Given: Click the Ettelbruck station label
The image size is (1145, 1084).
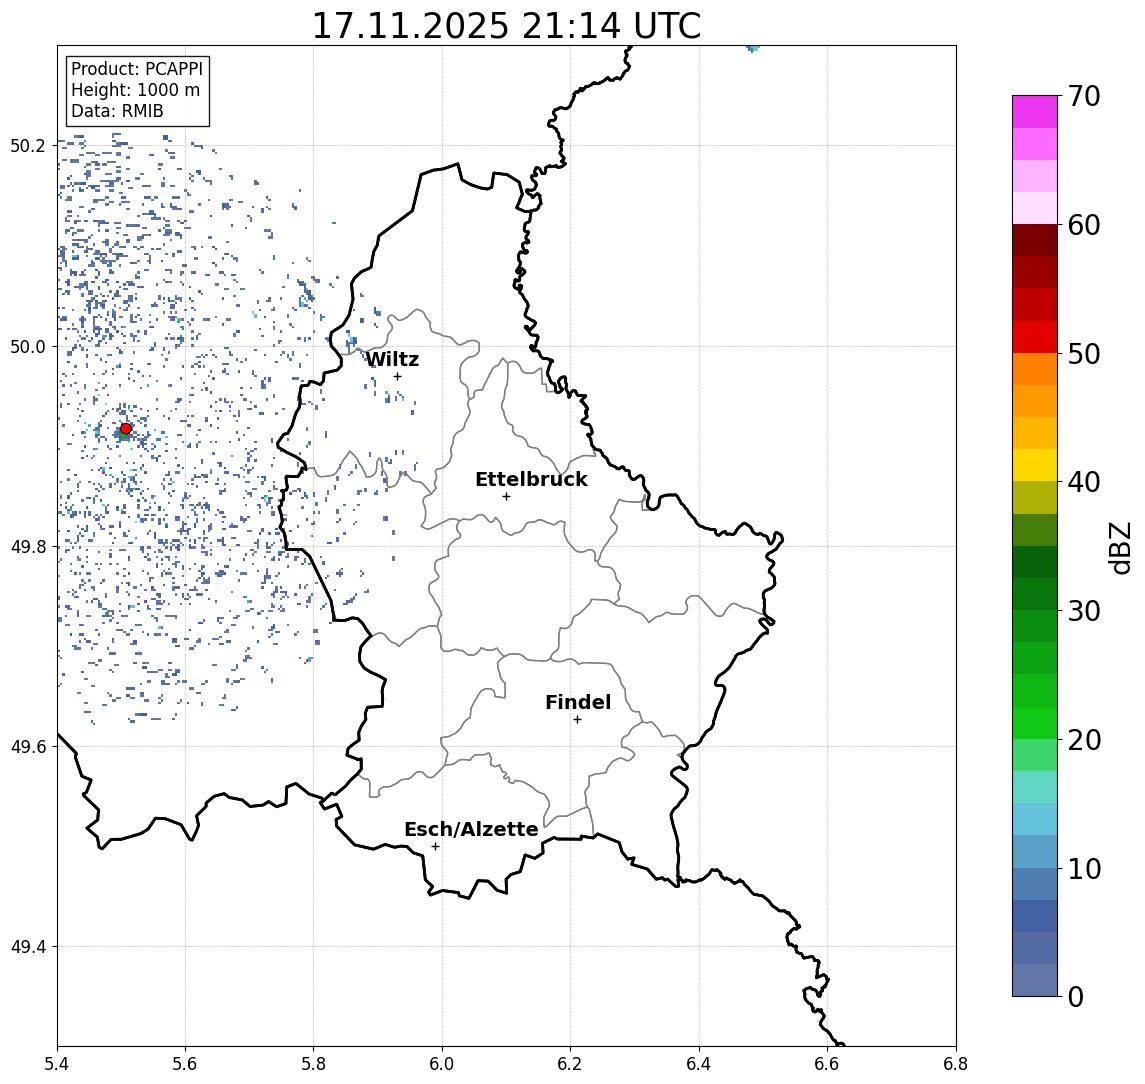Looking at the screenshot, I should 532,479.
